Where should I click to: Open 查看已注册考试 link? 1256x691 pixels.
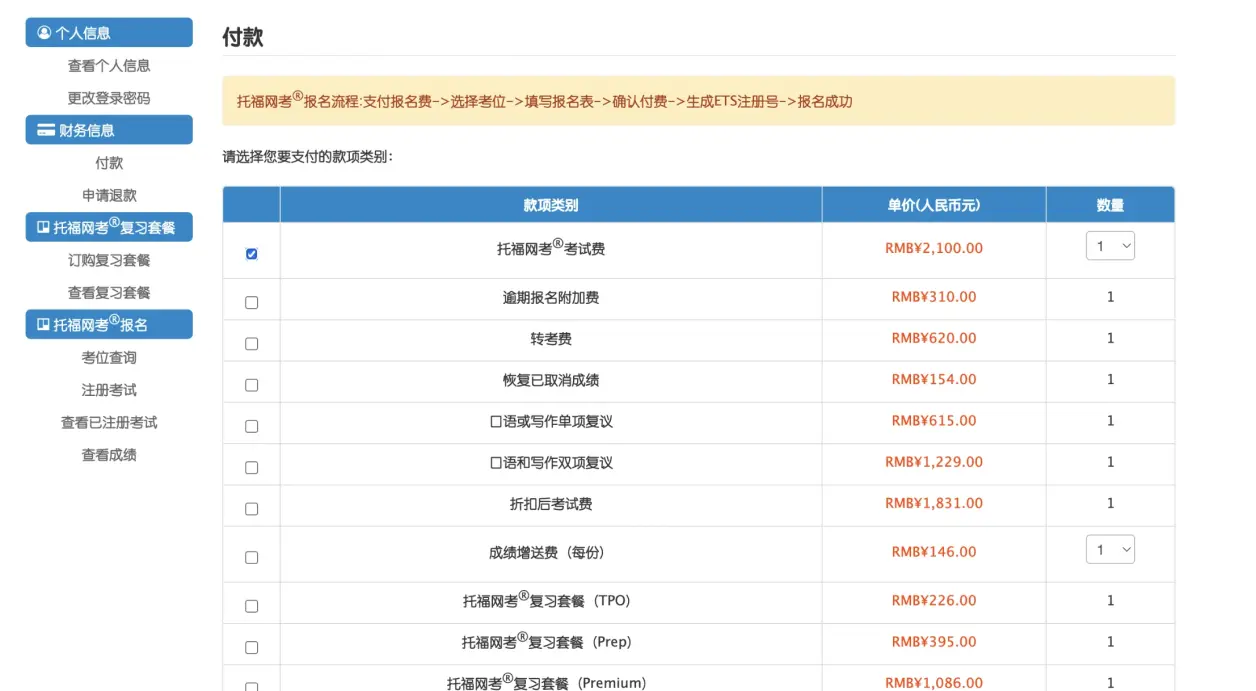tap(109, 422)
